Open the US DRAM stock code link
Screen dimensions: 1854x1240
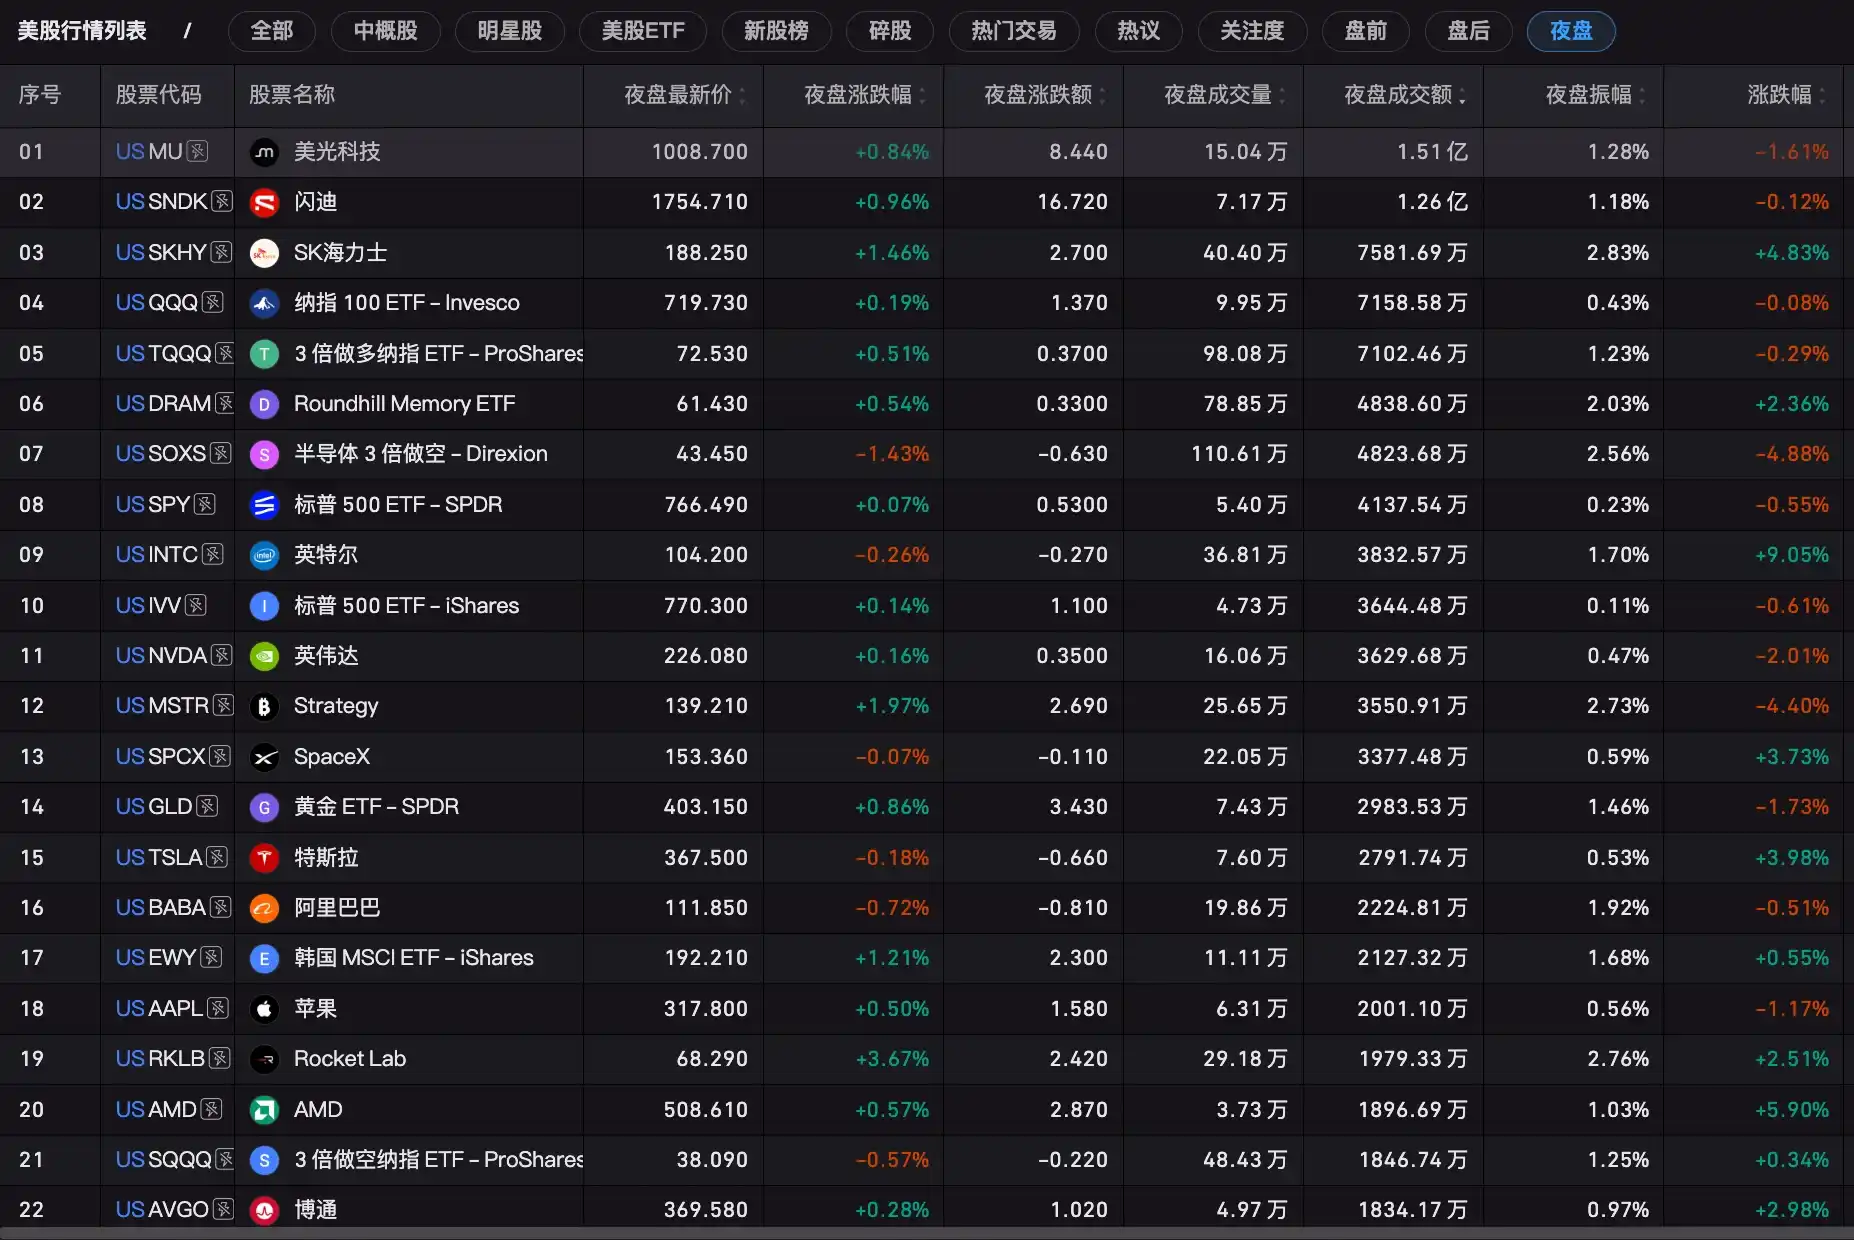(x=164, y=404)
